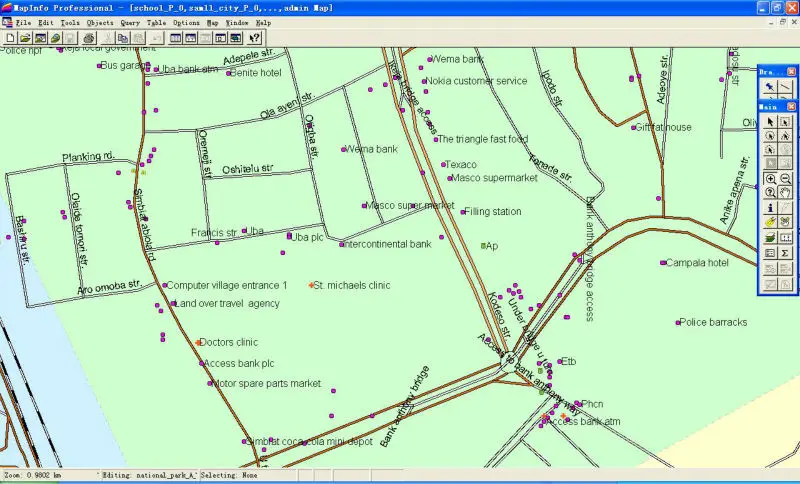Click the Help pointer toolbar icon

point(254,38)
